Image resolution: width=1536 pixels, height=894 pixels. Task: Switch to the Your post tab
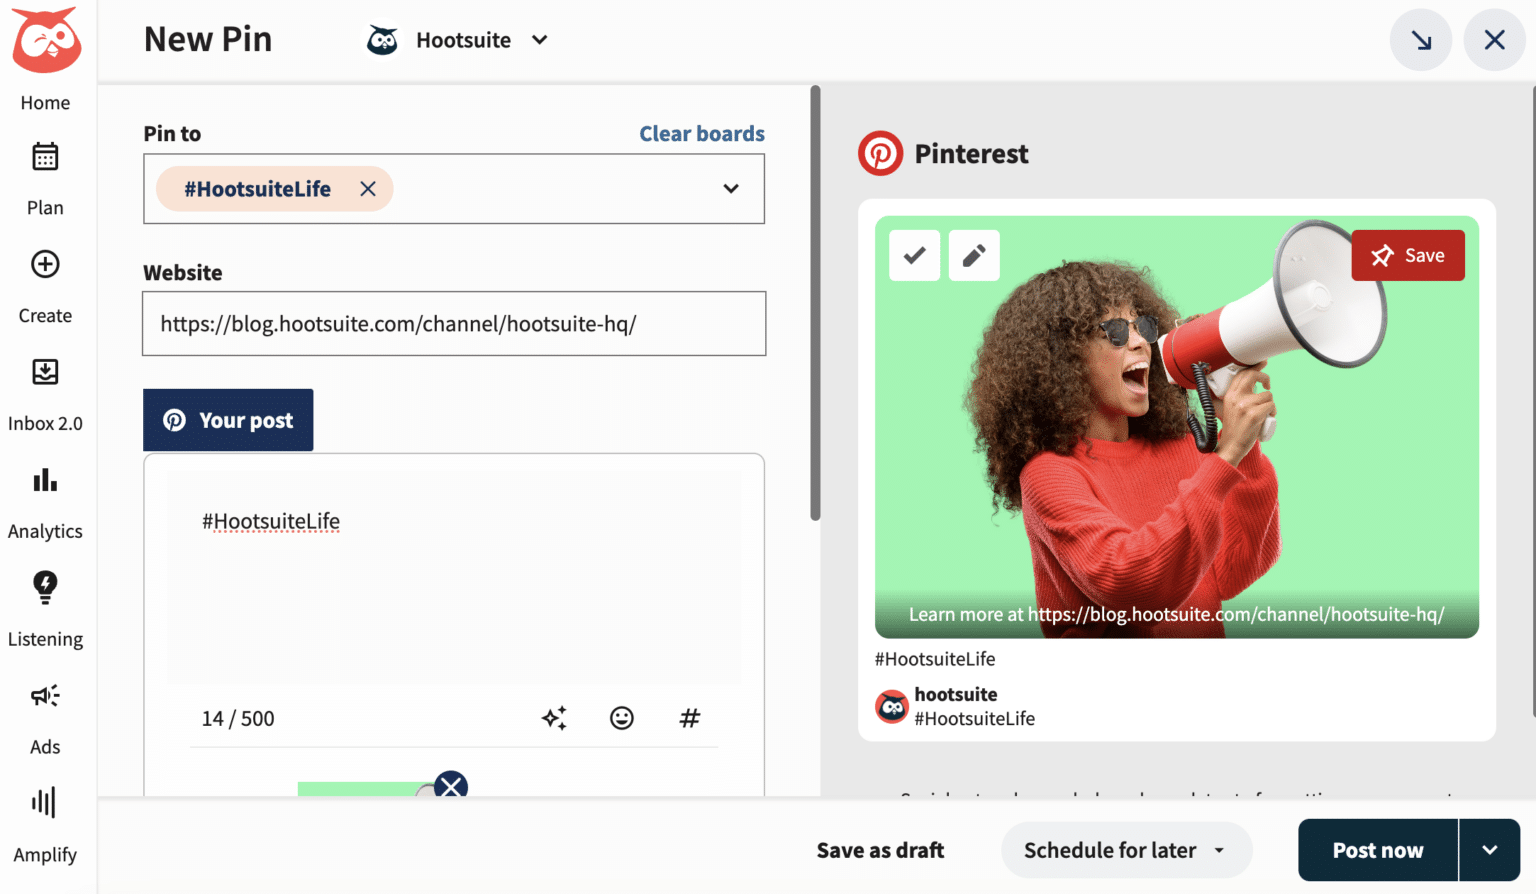tap(228, 420)
